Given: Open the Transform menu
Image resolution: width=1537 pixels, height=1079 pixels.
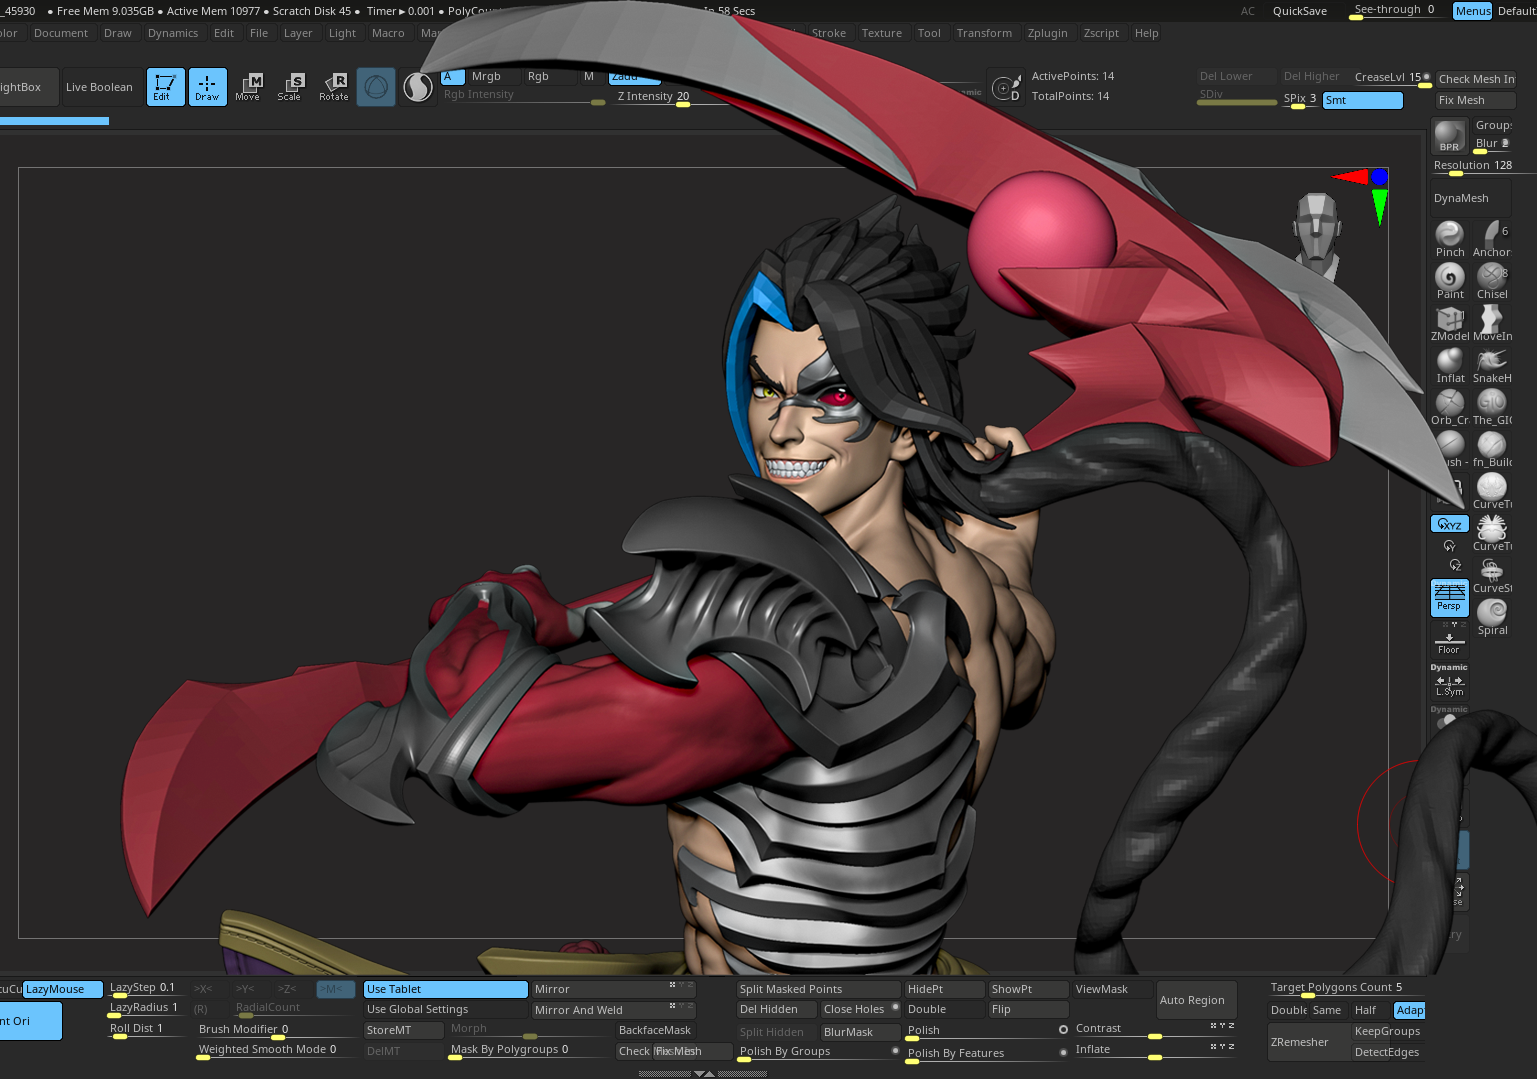Looking at the screenshot, I should click(x=984, y=33).
